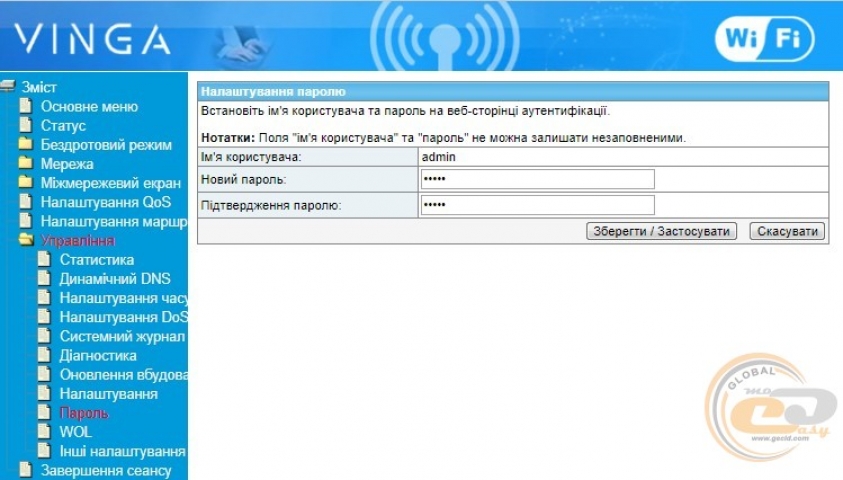
Task: Select Управління section label
Action: (x=77, y=241)
